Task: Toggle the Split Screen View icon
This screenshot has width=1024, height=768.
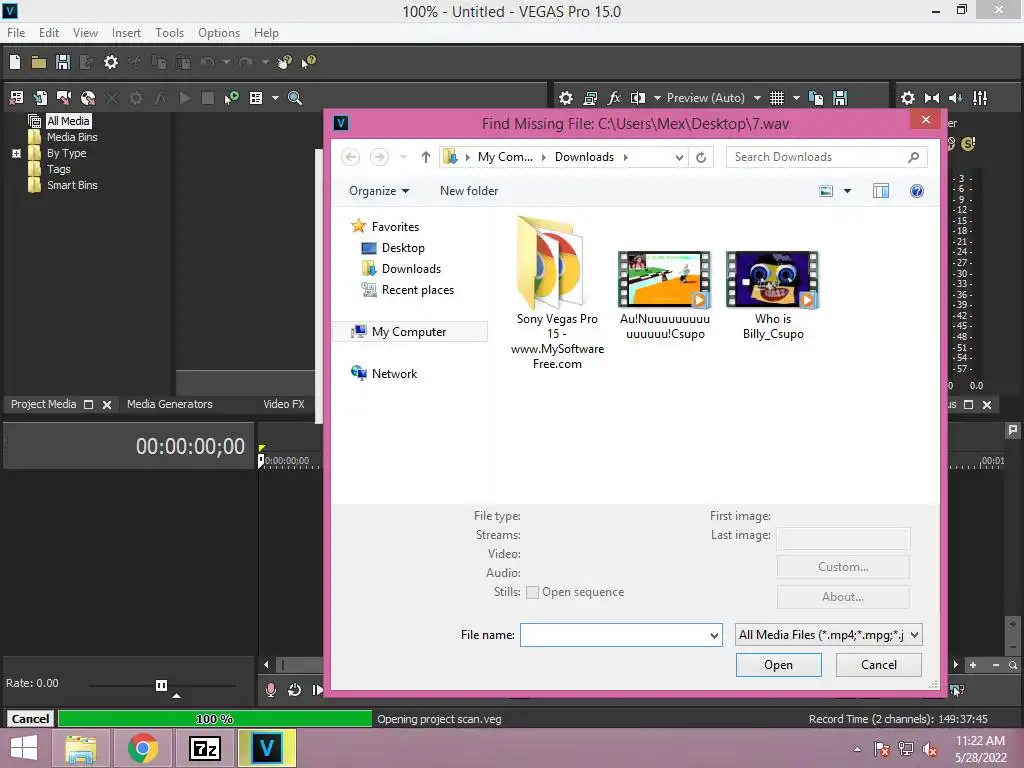Action: point(637,98)
